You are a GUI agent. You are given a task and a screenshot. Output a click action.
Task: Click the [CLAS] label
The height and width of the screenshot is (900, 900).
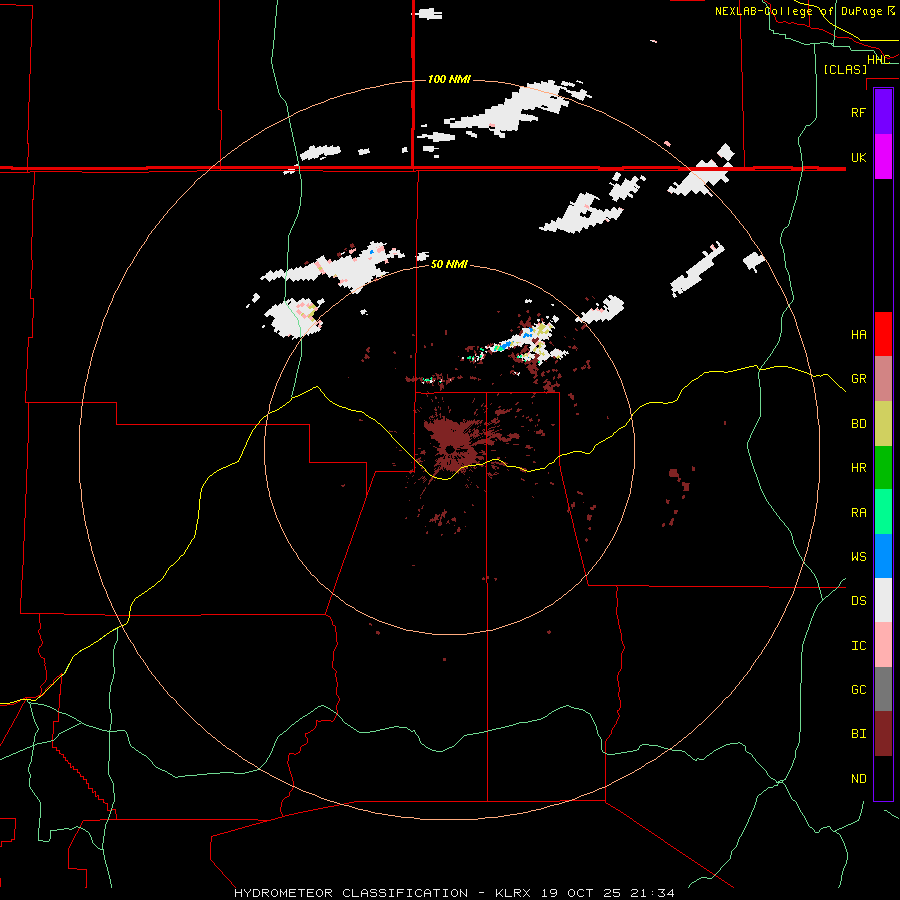[x=845, y=69]
